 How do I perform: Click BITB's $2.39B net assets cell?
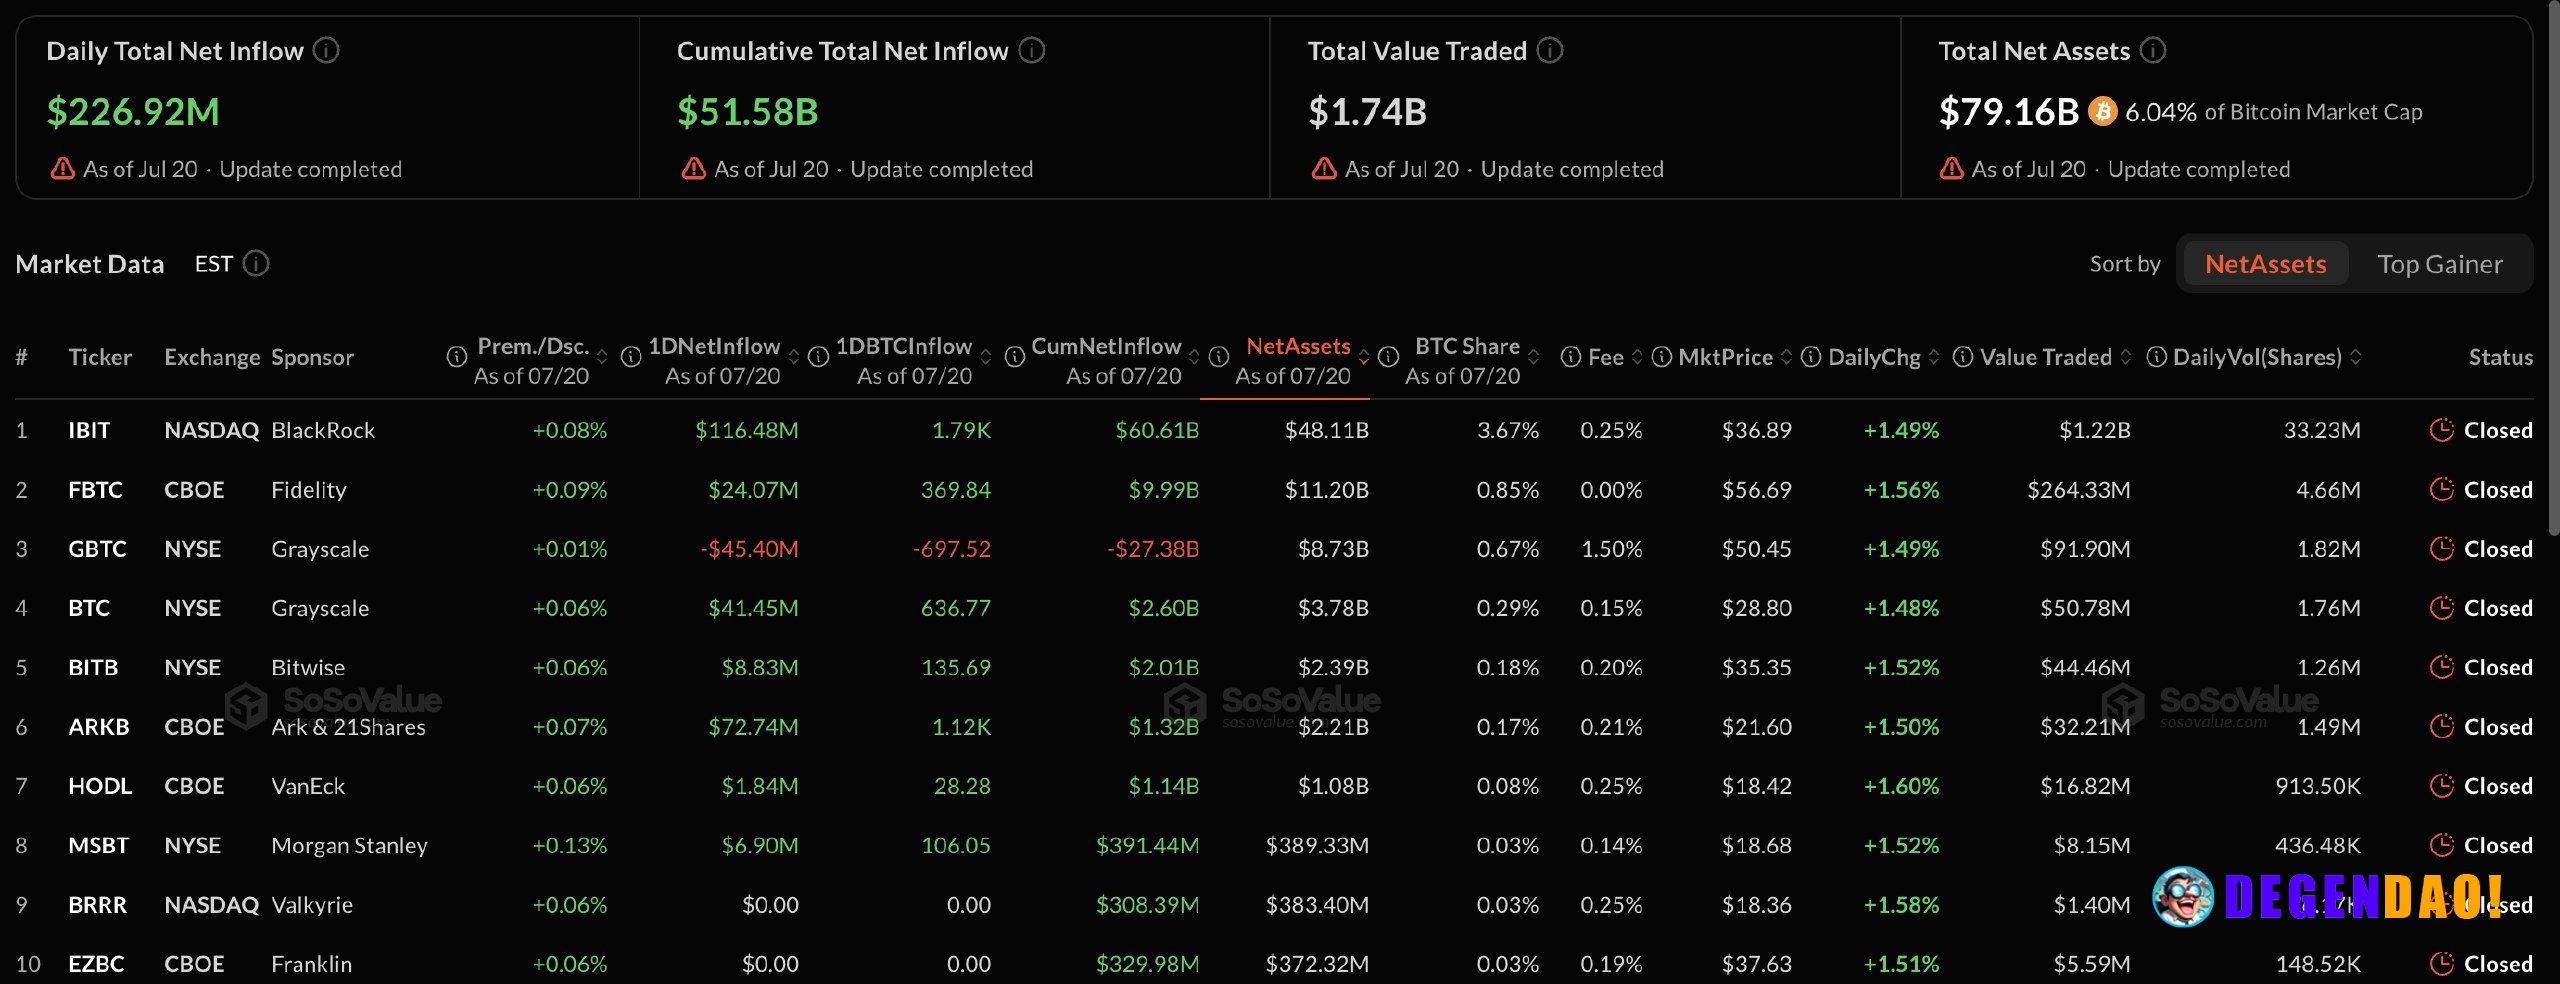[x=1333, y=667]
